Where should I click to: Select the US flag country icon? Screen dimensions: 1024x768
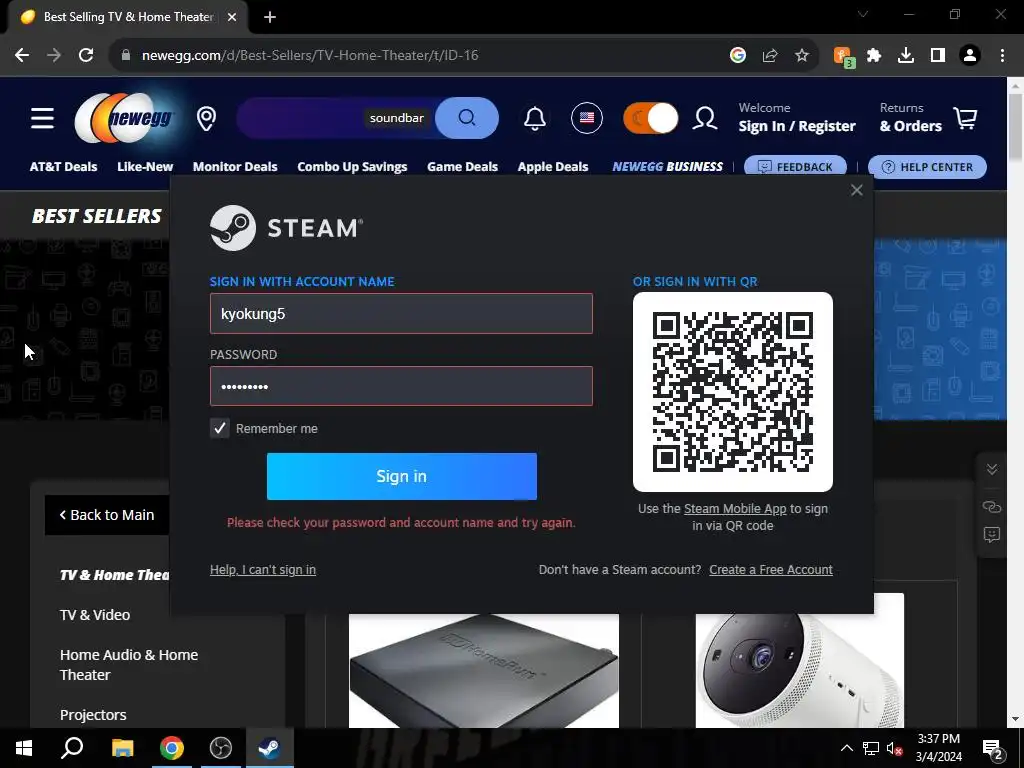coord(586,118)
